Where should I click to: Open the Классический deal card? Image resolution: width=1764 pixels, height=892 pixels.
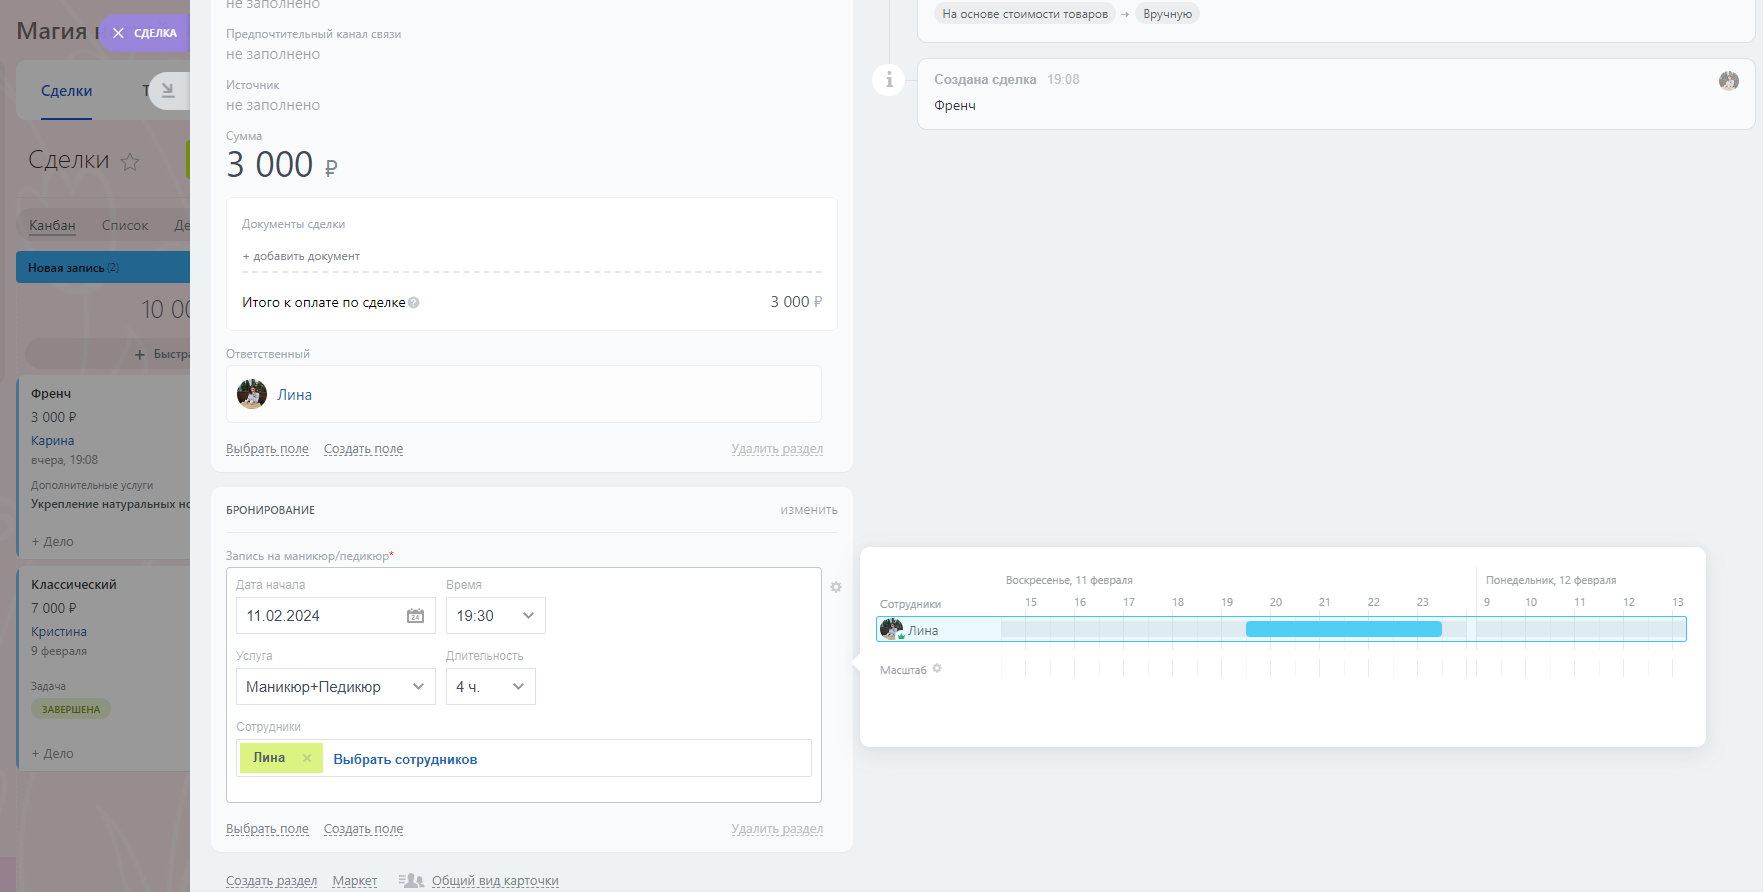click(x=73, y=585)
